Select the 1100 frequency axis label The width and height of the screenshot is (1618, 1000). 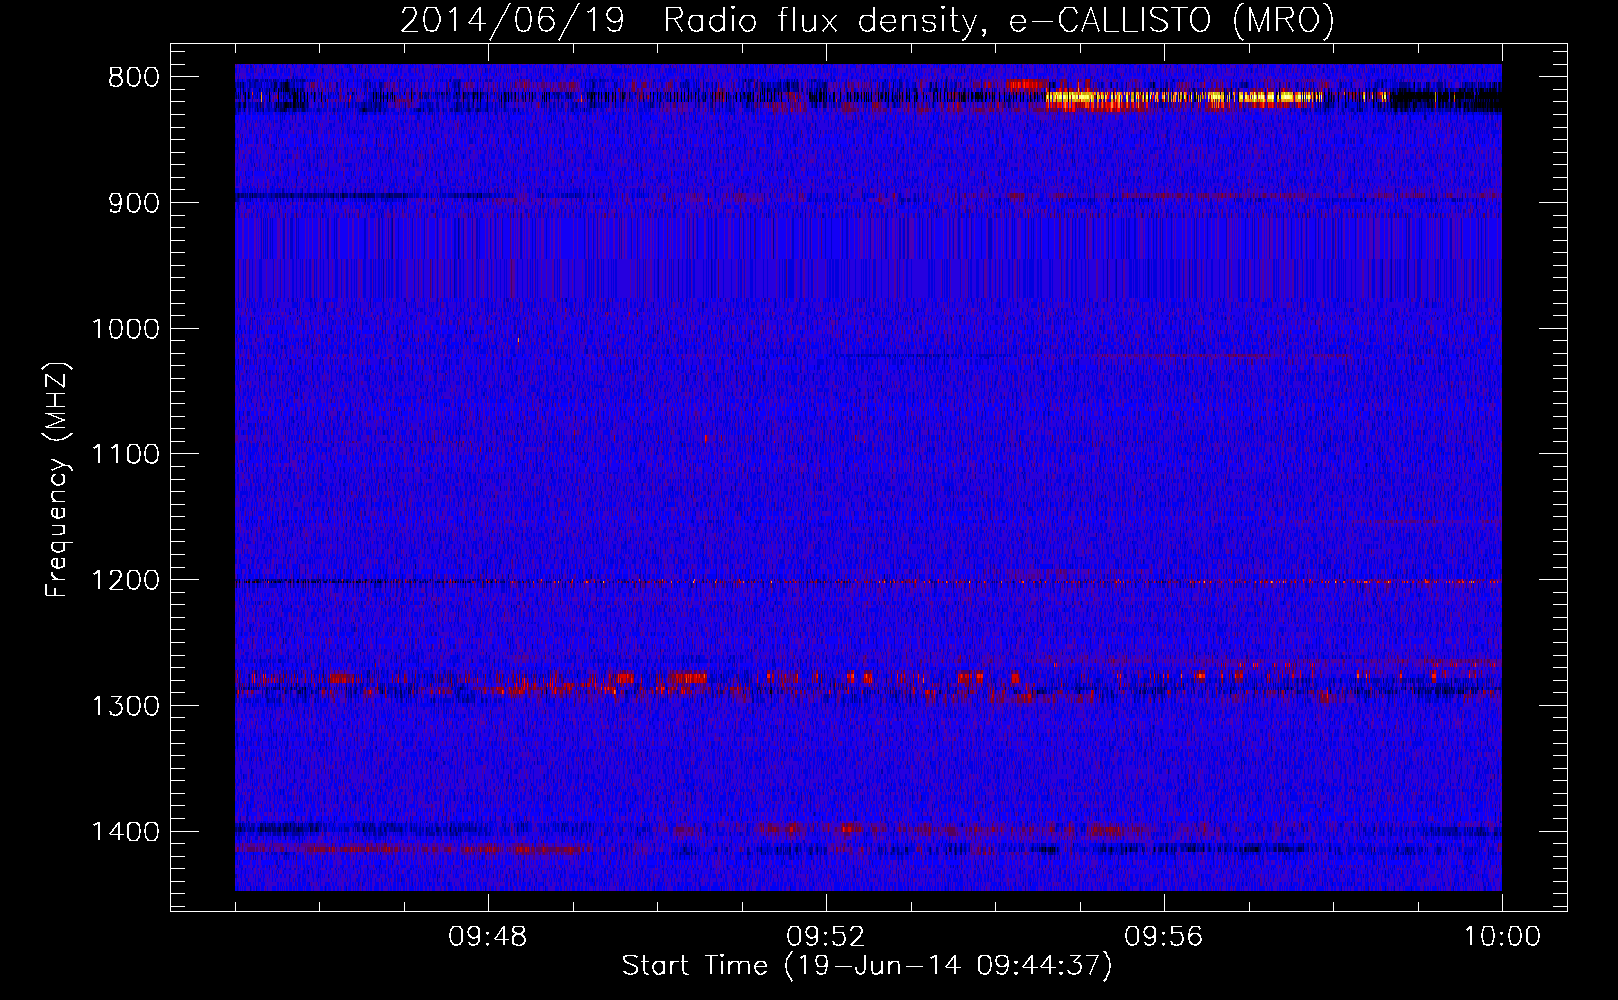pos(125,455)
